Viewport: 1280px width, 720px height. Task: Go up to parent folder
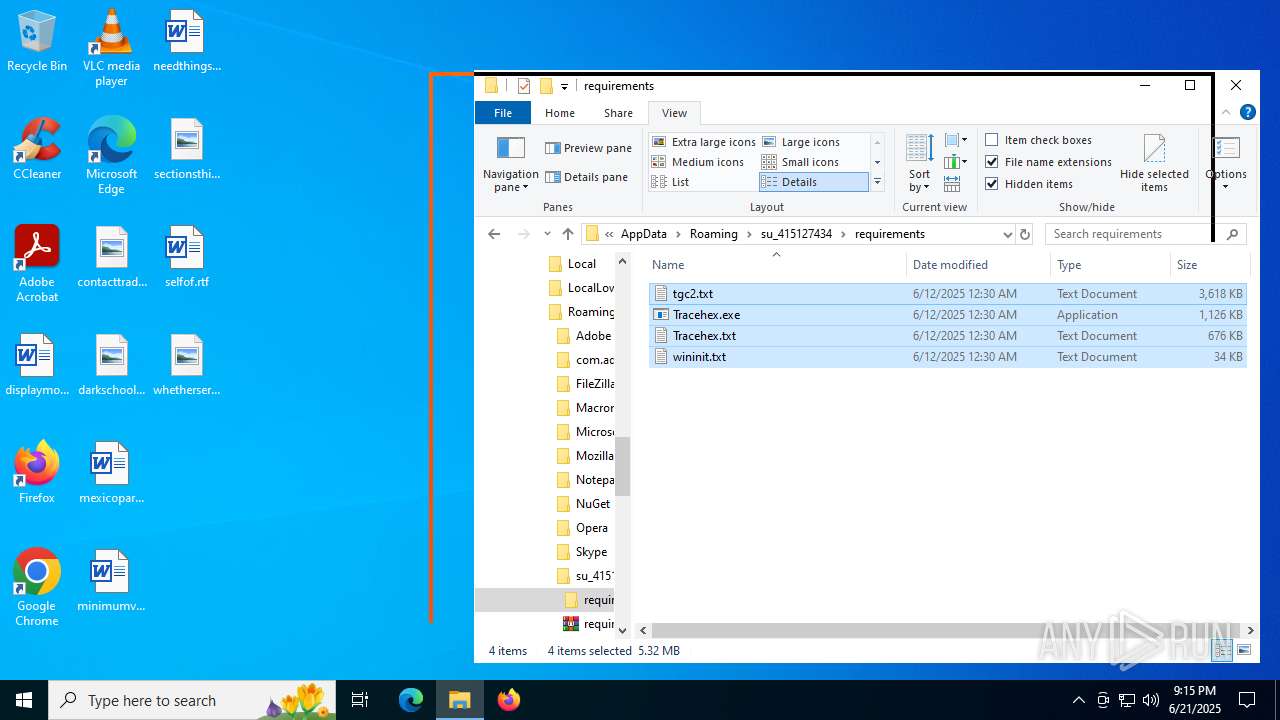pyautogui.click(x=568, y=234)
